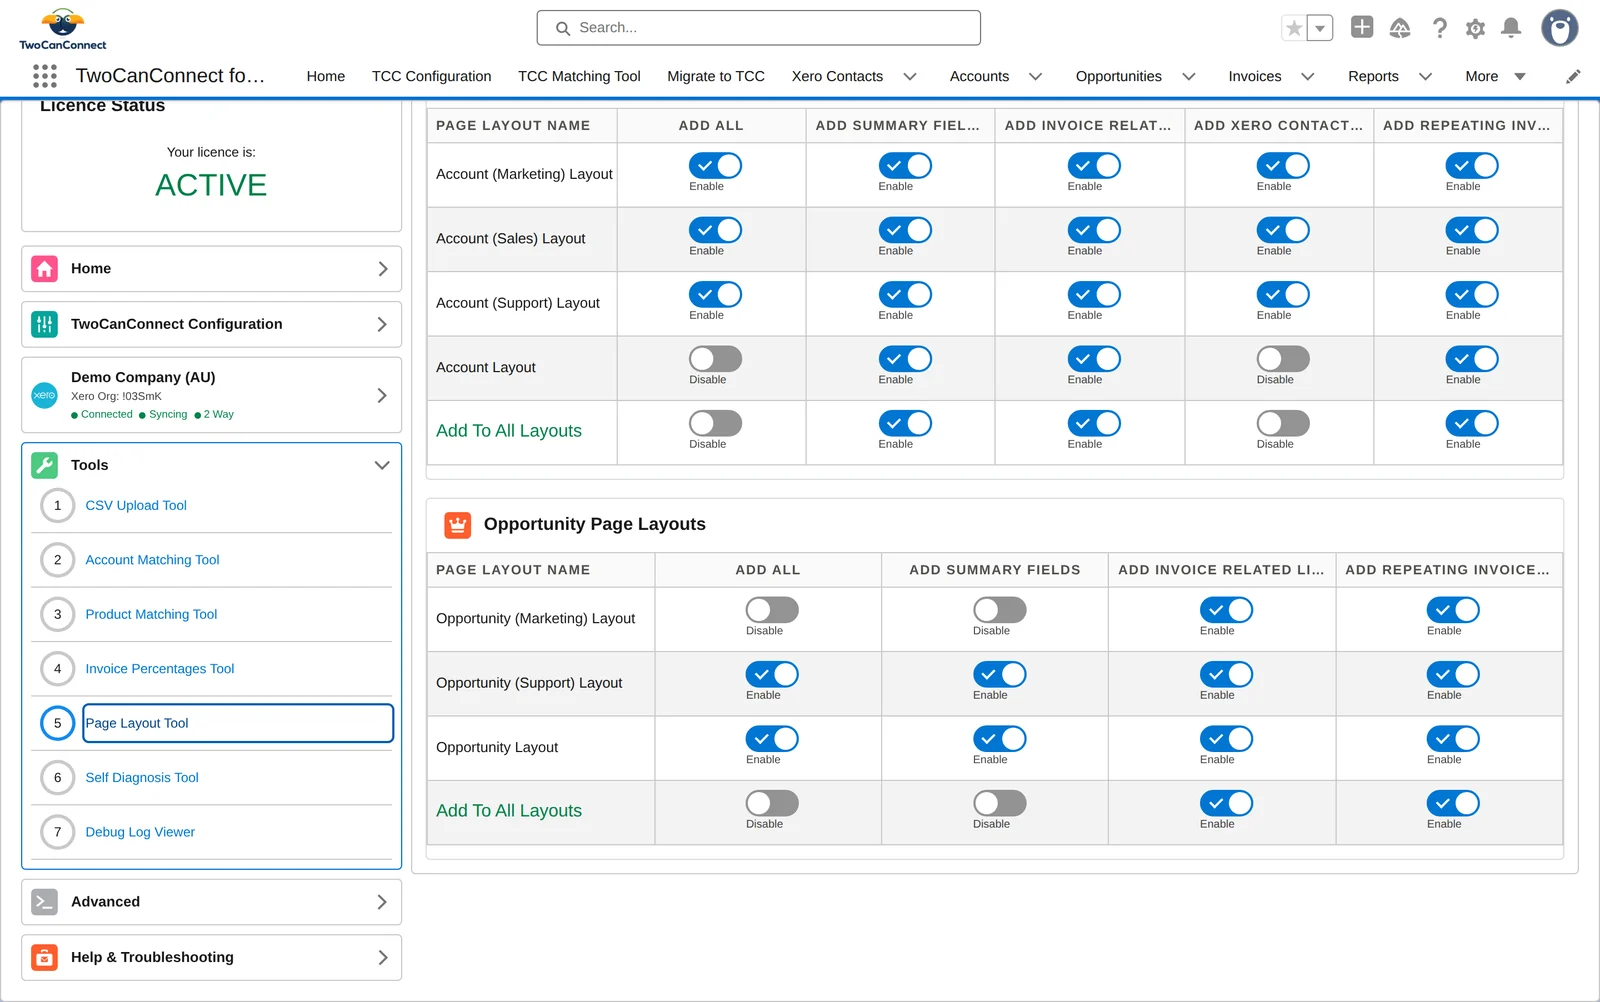Screen dimensions: 1600x1002
Task: Open the Invoices nav dropdown arrow
Action: pyautogui.click(x=1308, y=76)
